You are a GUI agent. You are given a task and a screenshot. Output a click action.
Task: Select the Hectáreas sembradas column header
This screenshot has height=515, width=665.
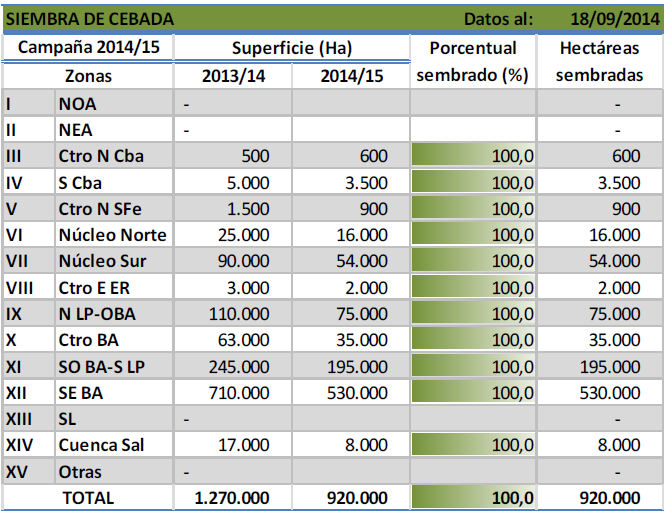[599, 61]
